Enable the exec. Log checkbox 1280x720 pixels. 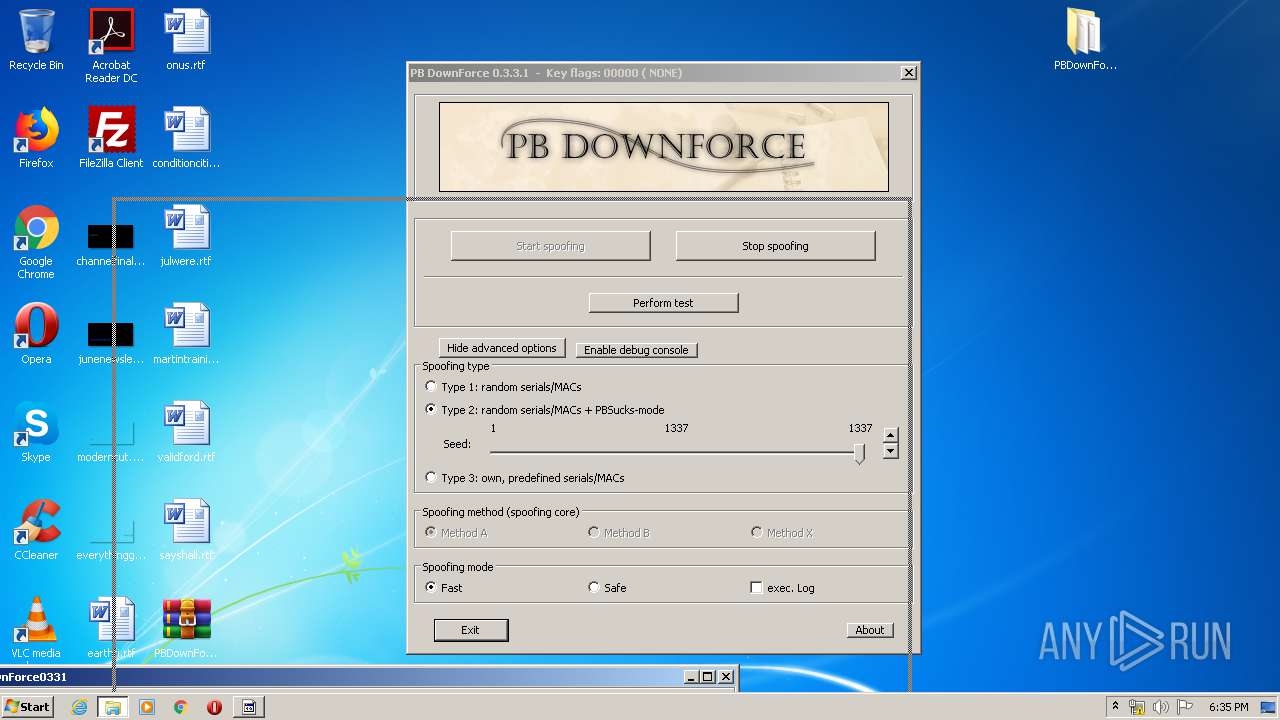[x=757, y=588]
